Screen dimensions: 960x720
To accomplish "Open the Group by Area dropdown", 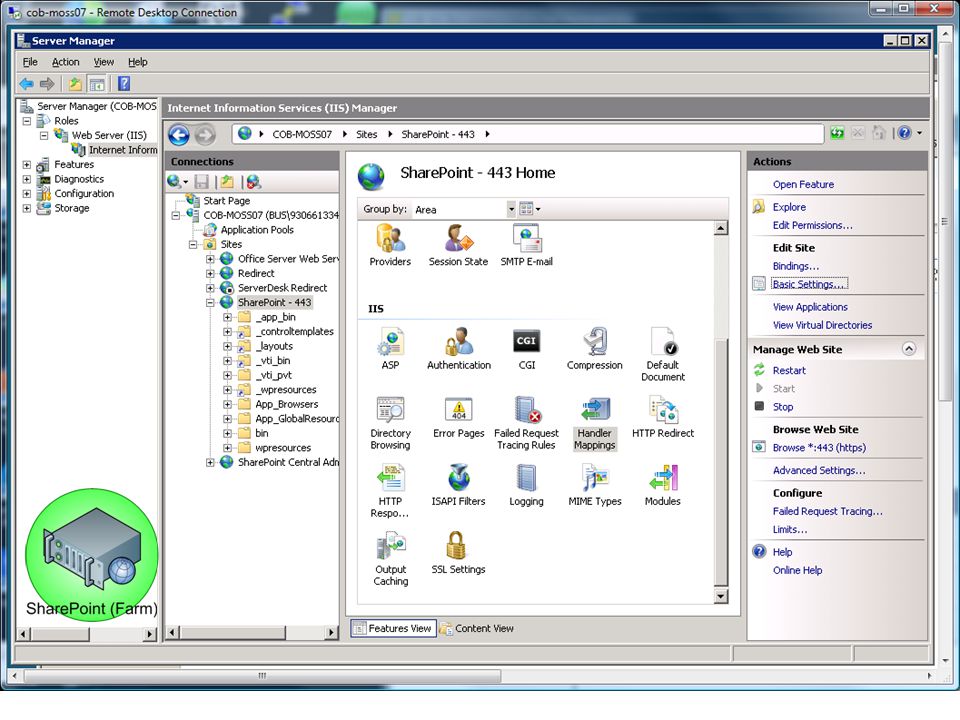I will tap(511, 209).
